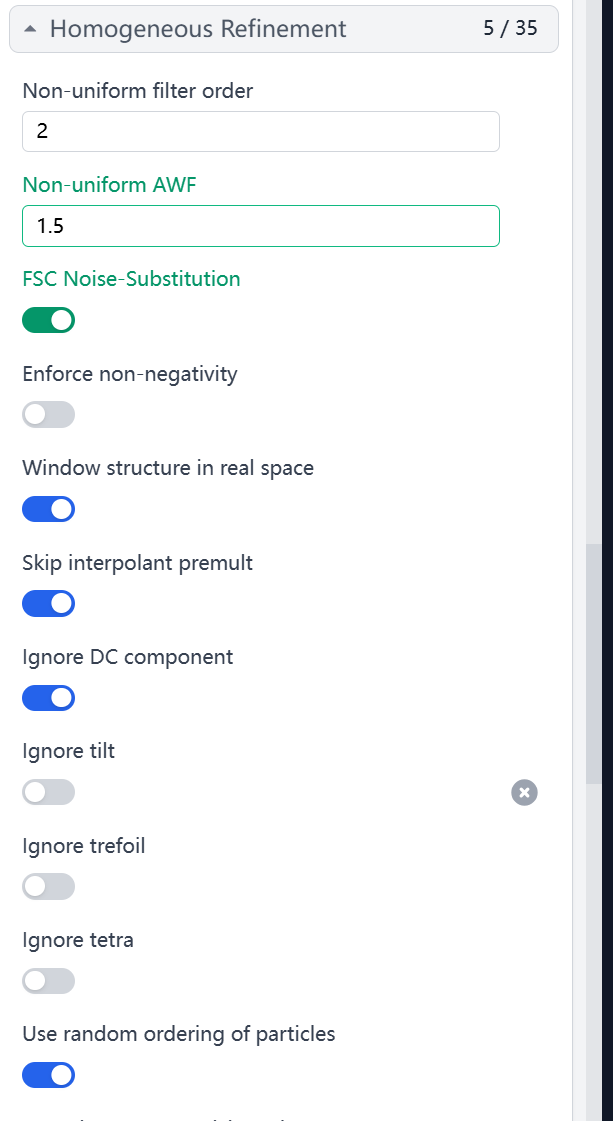Reset Ignore tilt with the x icon
This screenshot has width=613, height=1121.
click(x=524, y=792)
